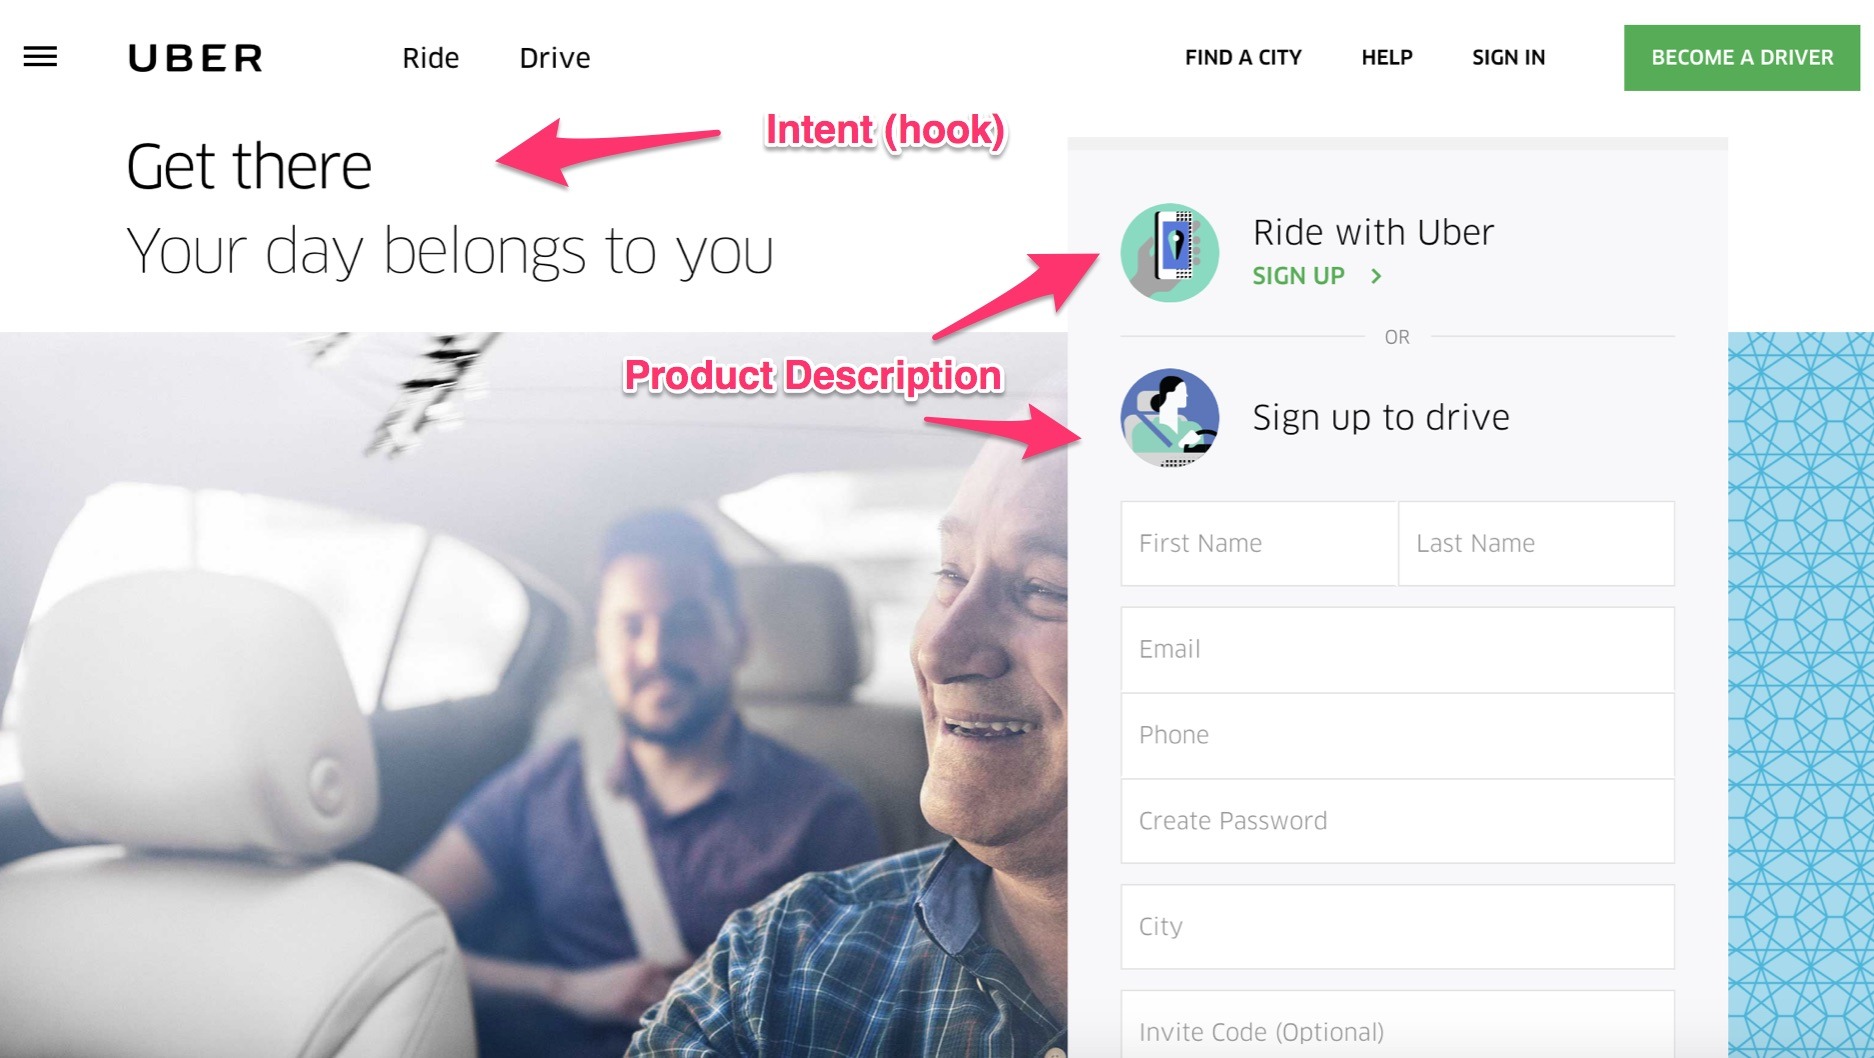
Task: Click into the Phone field
Action: coord(1397,736)
